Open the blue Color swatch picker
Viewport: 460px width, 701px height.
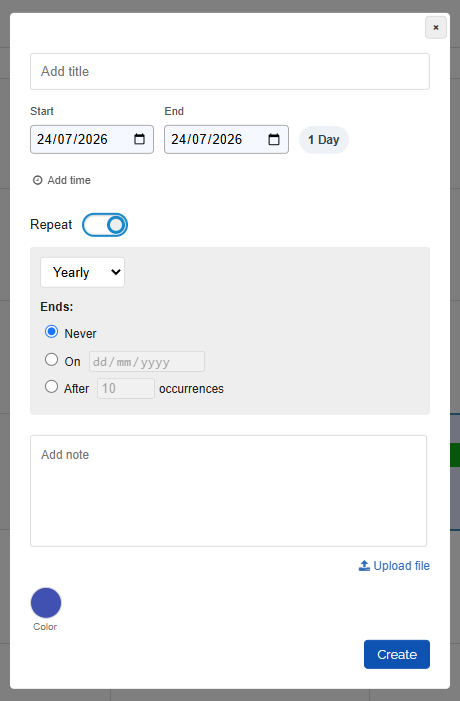point(46,603)
